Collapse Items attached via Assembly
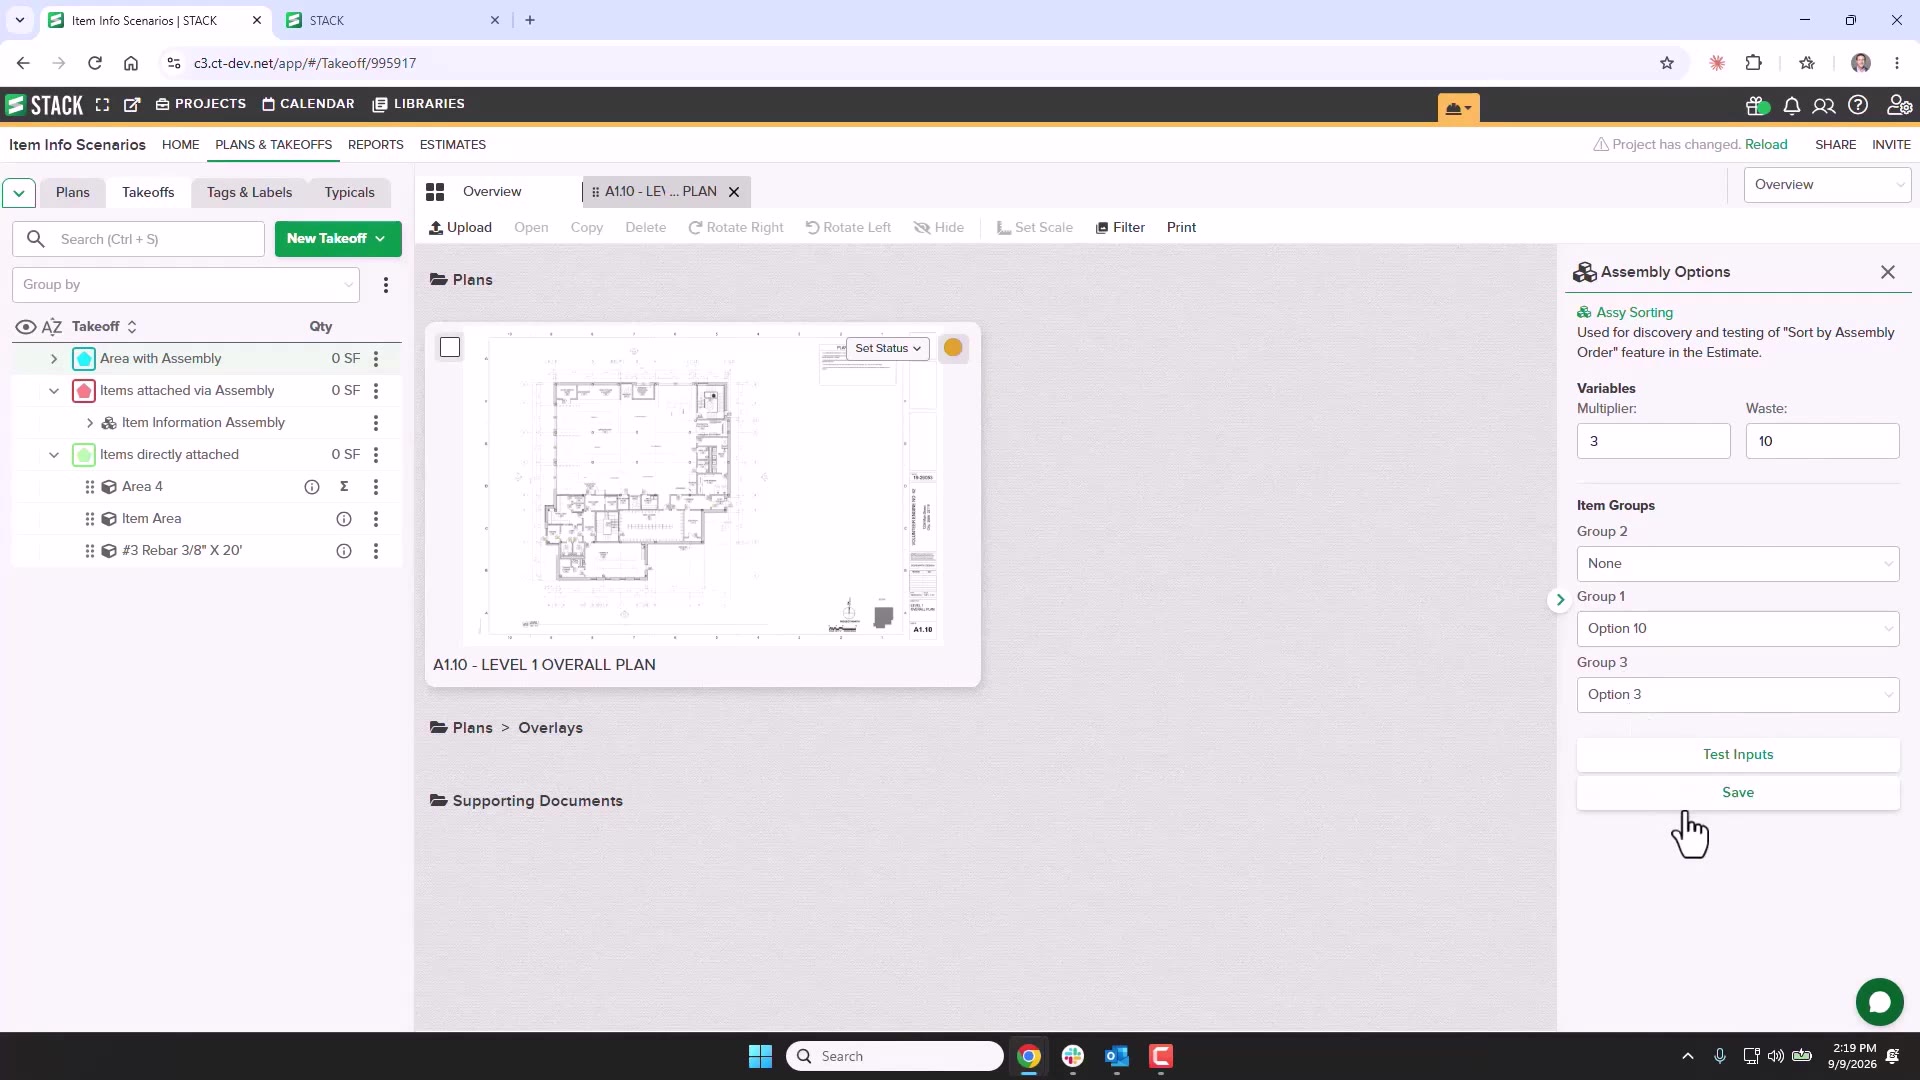The width and height of the screenshot is (1920, 1080). [x=54, y=391]
